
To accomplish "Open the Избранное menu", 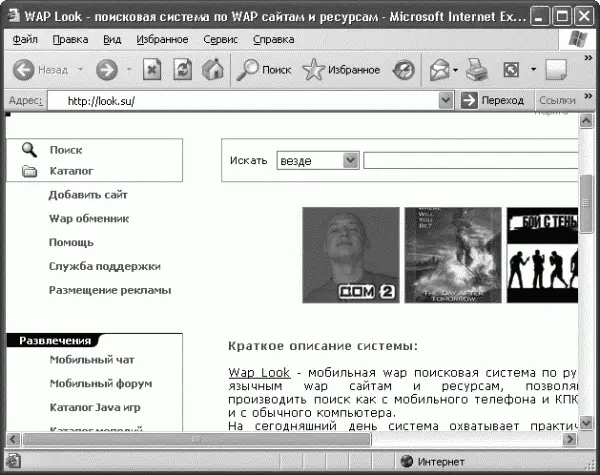I will (x=162, y=39).
